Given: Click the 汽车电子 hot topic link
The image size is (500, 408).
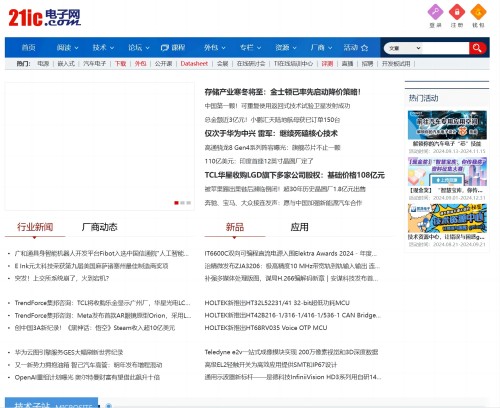Looking at the screenshot, I should pos(94,63).
